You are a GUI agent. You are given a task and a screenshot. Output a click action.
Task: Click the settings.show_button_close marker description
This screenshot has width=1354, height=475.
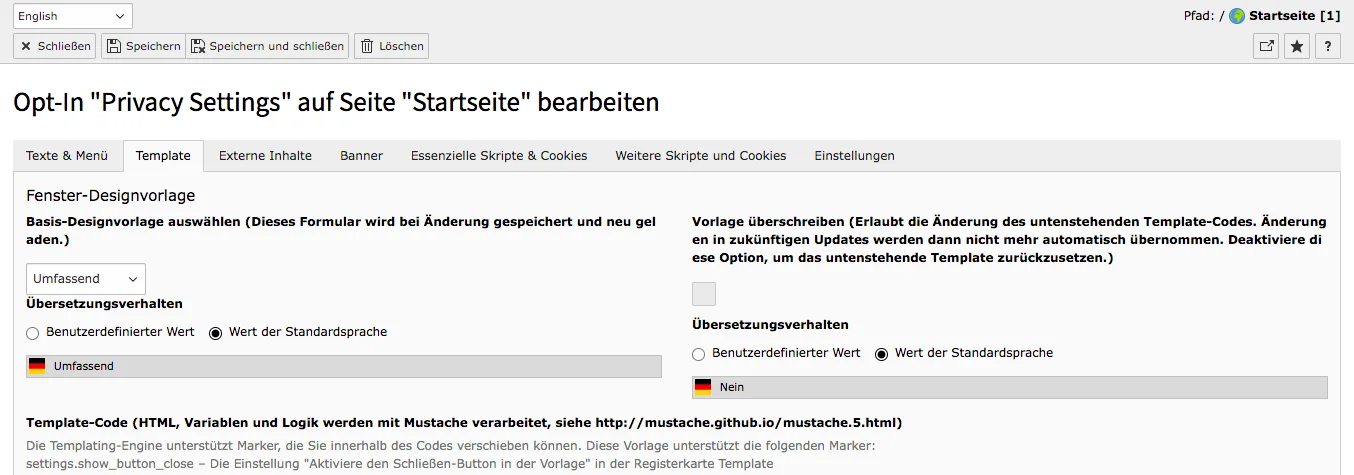point(399,463)
